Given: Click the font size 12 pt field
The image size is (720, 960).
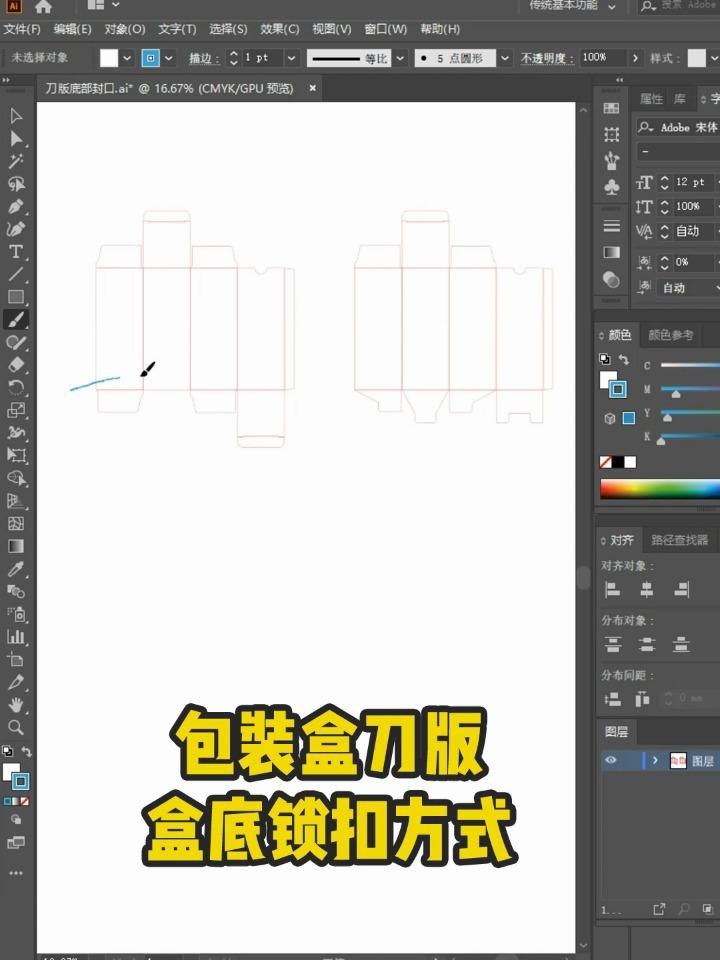Looking at the screenshot, I should tap(694, 182).
